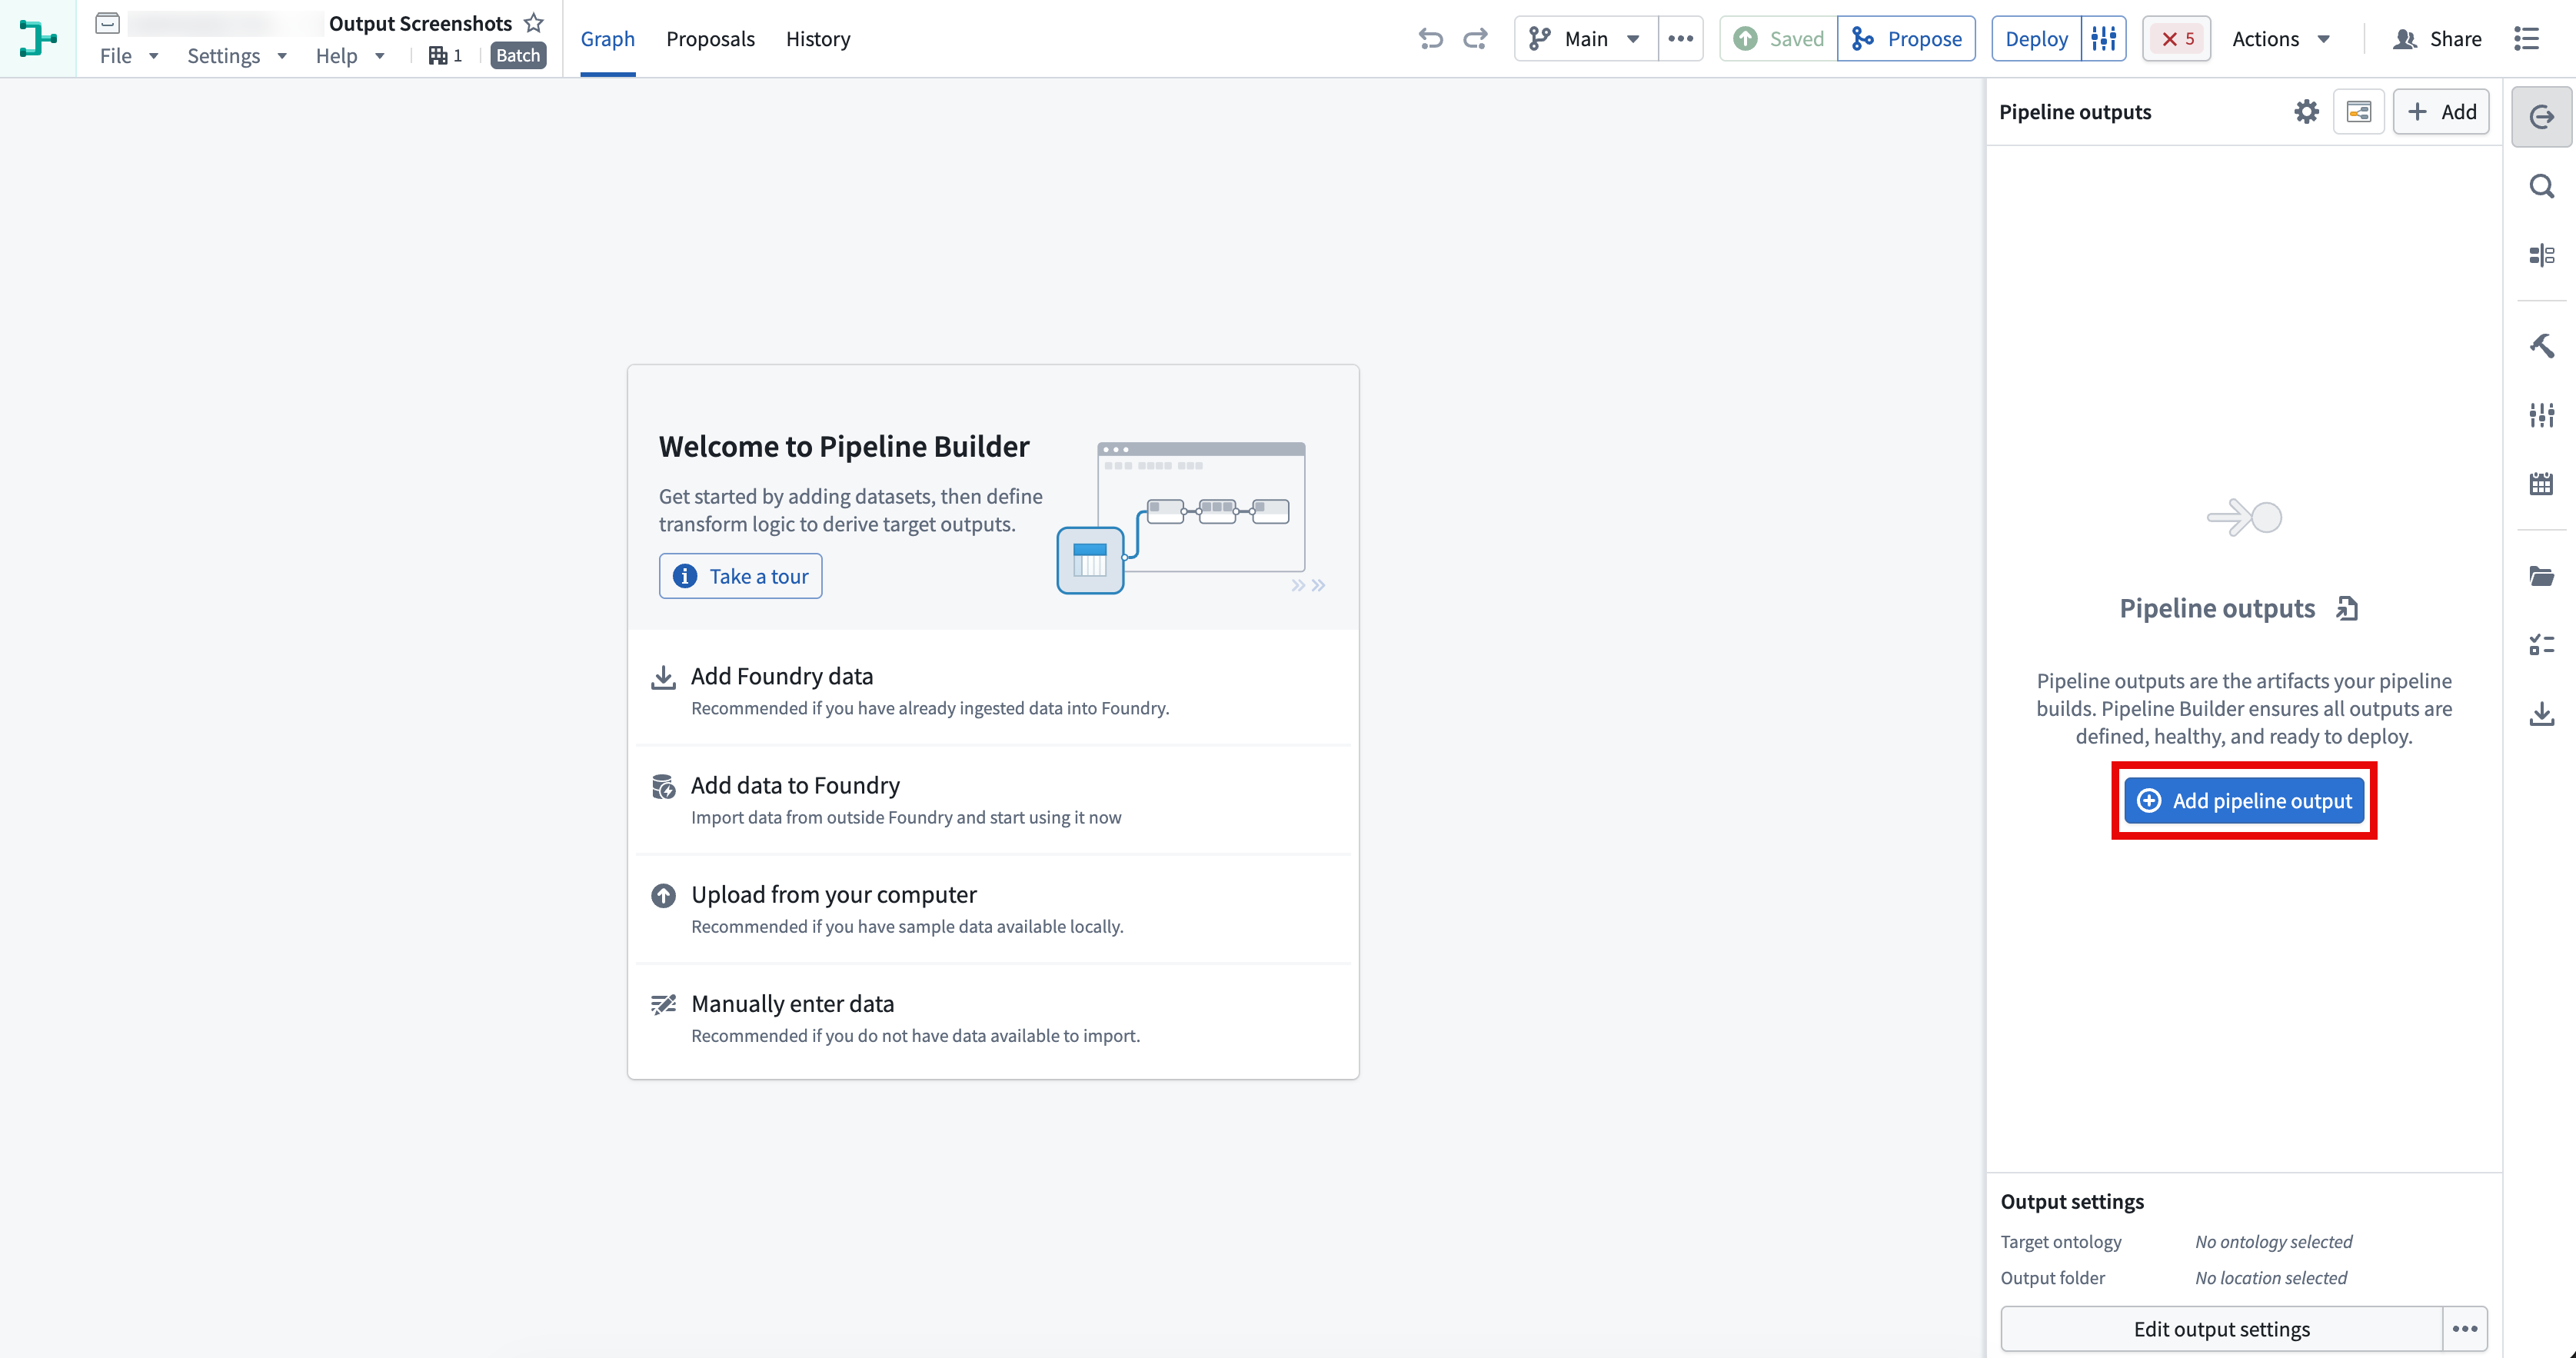Screen dimensions: 2576x1358
Task: Expand the Help menu
Action: coord(350,56)
